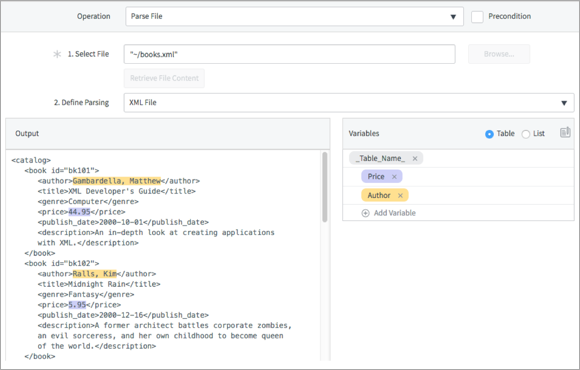Click the description line about creating applications
580x370 pixels.
tap(156, 233)
